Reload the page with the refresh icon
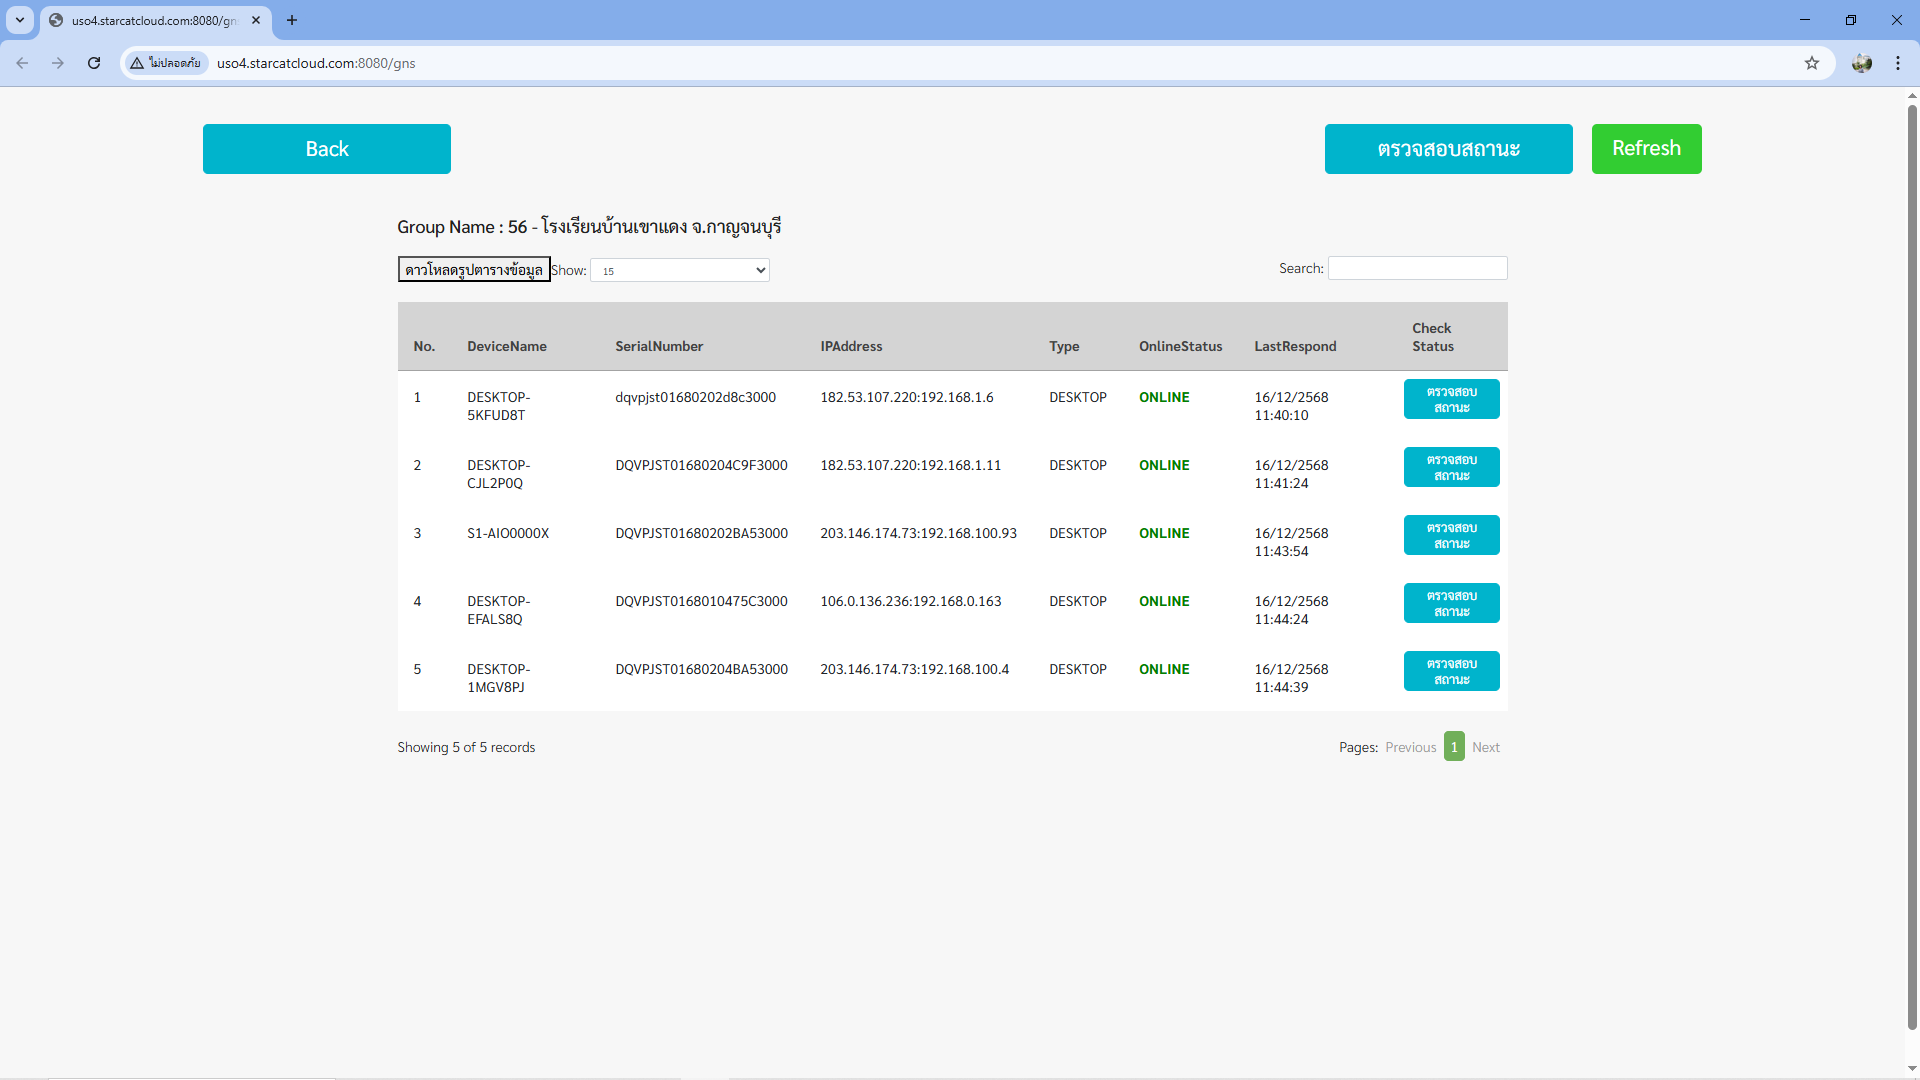 click(x=94, y=63)
